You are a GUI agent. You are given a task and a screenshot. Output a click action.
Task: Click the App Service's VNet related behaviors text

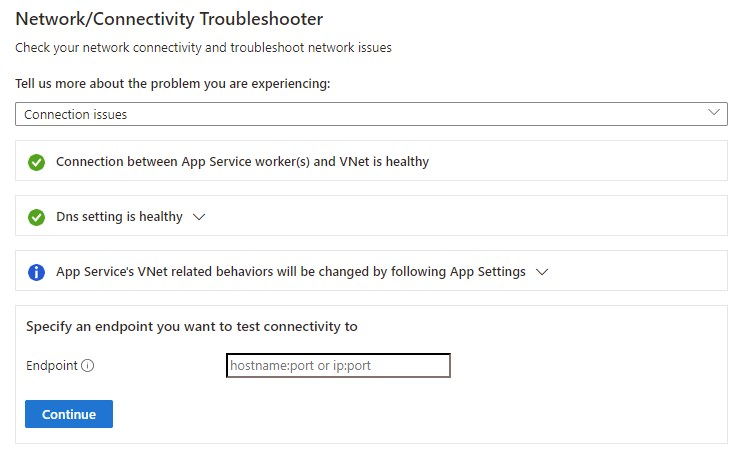pos(290,272)
